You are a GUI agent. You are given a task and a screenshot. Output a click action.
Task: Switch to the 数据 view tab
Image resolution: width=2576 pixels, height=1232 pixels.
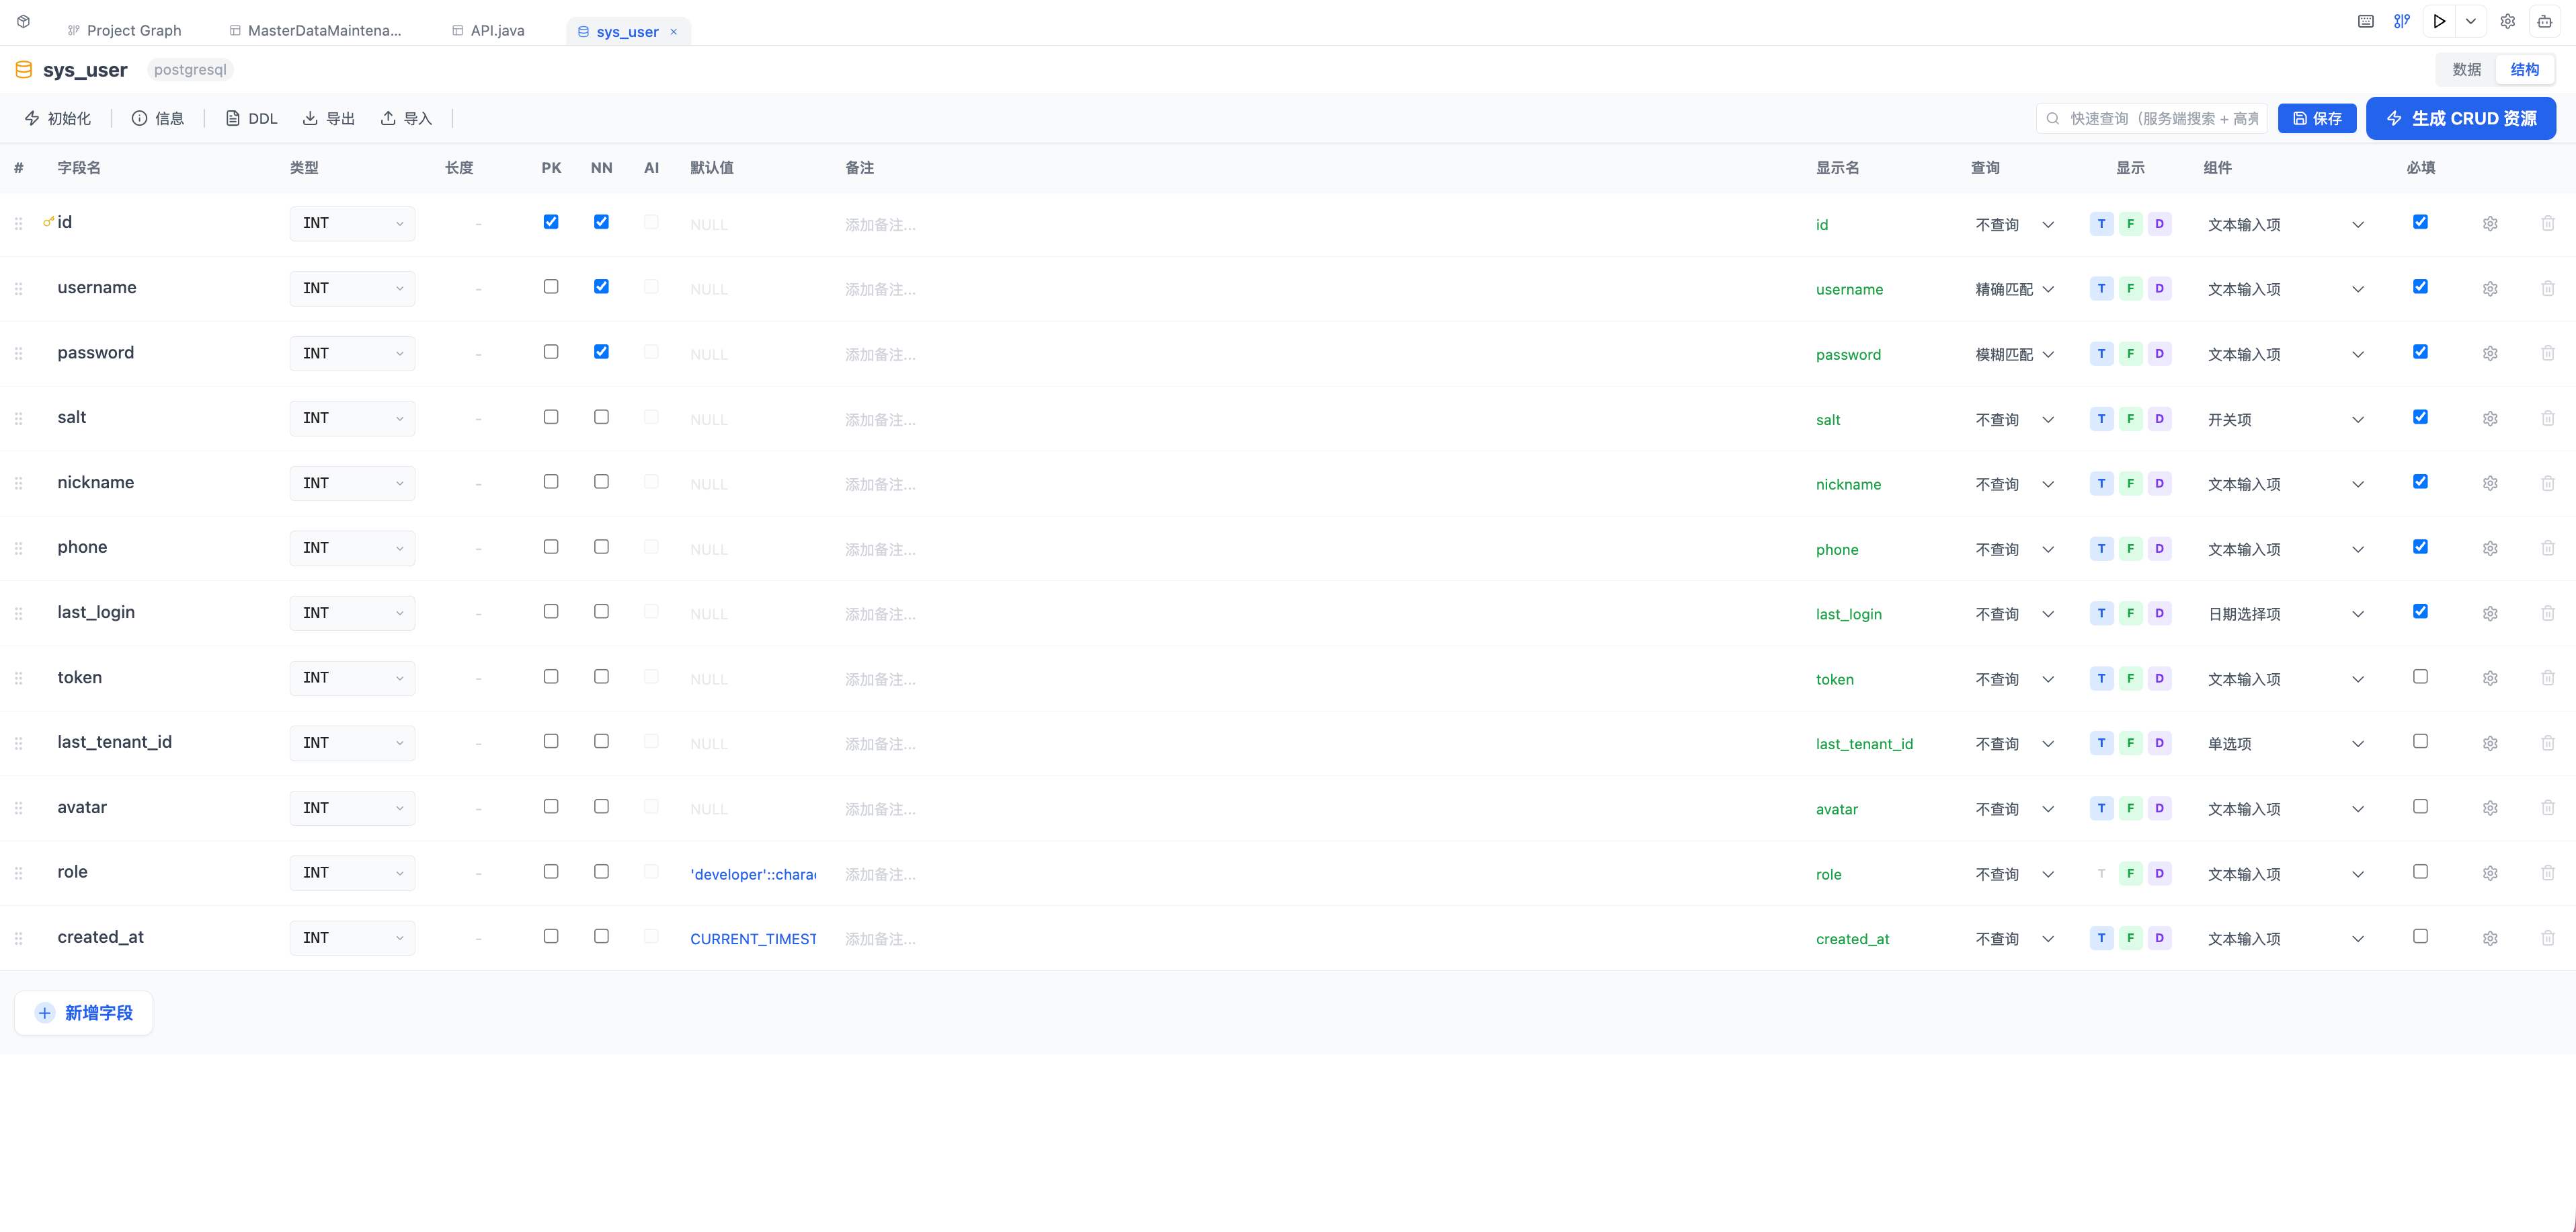click(x=2466, y=69)
